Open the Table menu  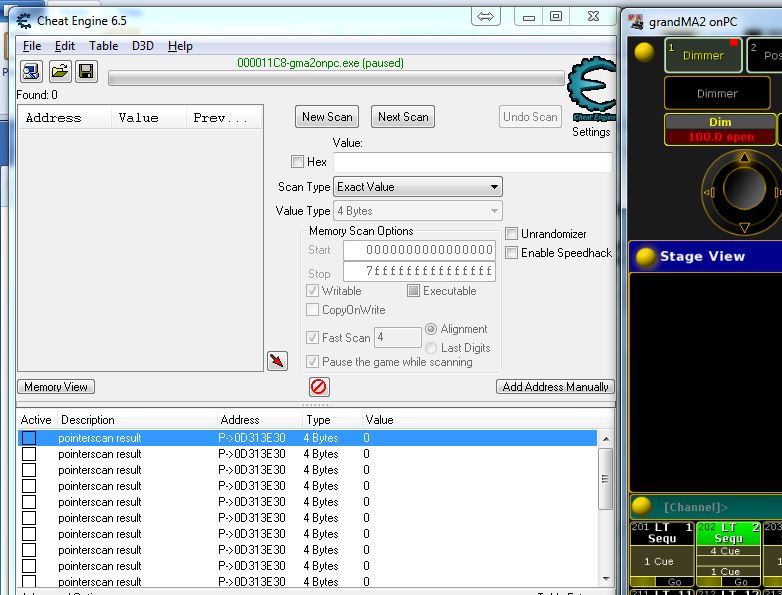click(x=104, y=46)
